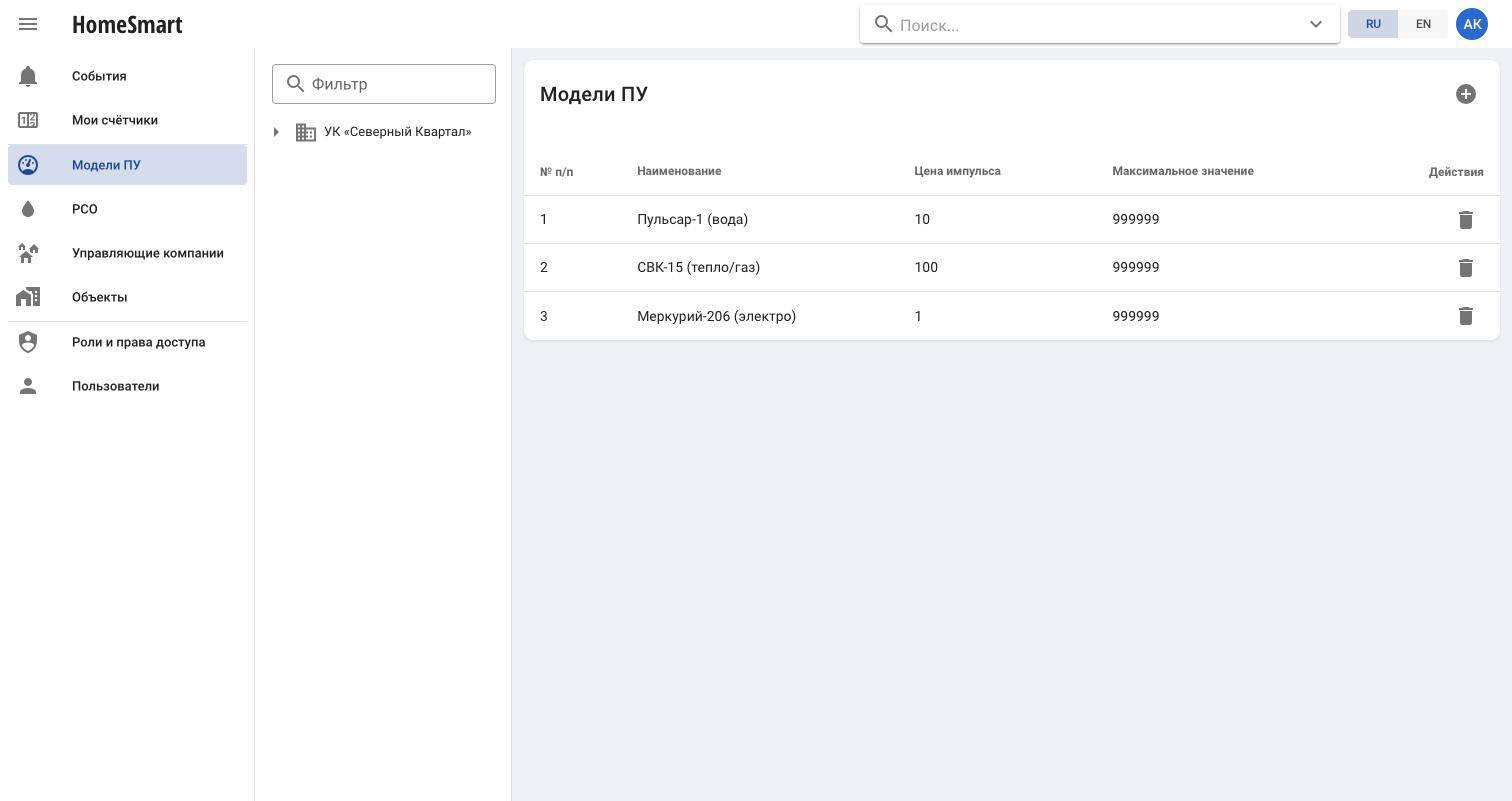Expand the УК «Северный Квартал» tree node

click(x=276, y=132)
